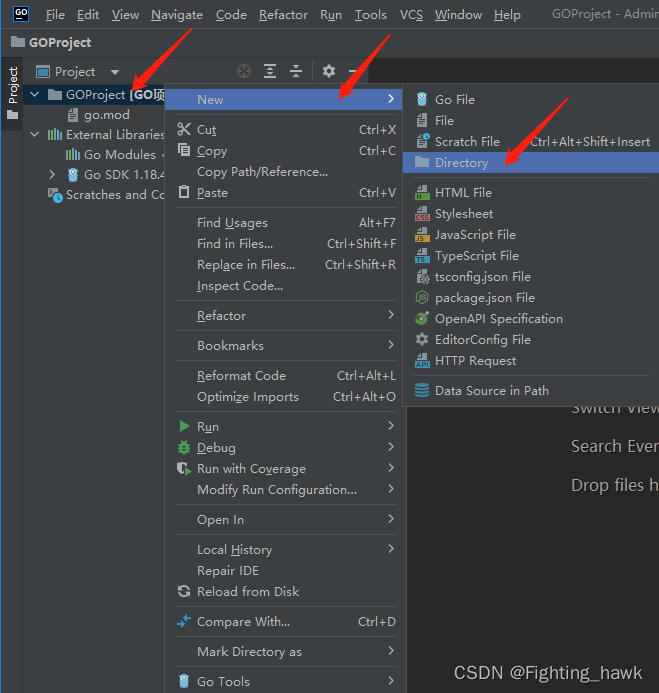Click the Expand All icon in Project panel
Viewport: 659px width, 693px height.
[x=270, y=71]
